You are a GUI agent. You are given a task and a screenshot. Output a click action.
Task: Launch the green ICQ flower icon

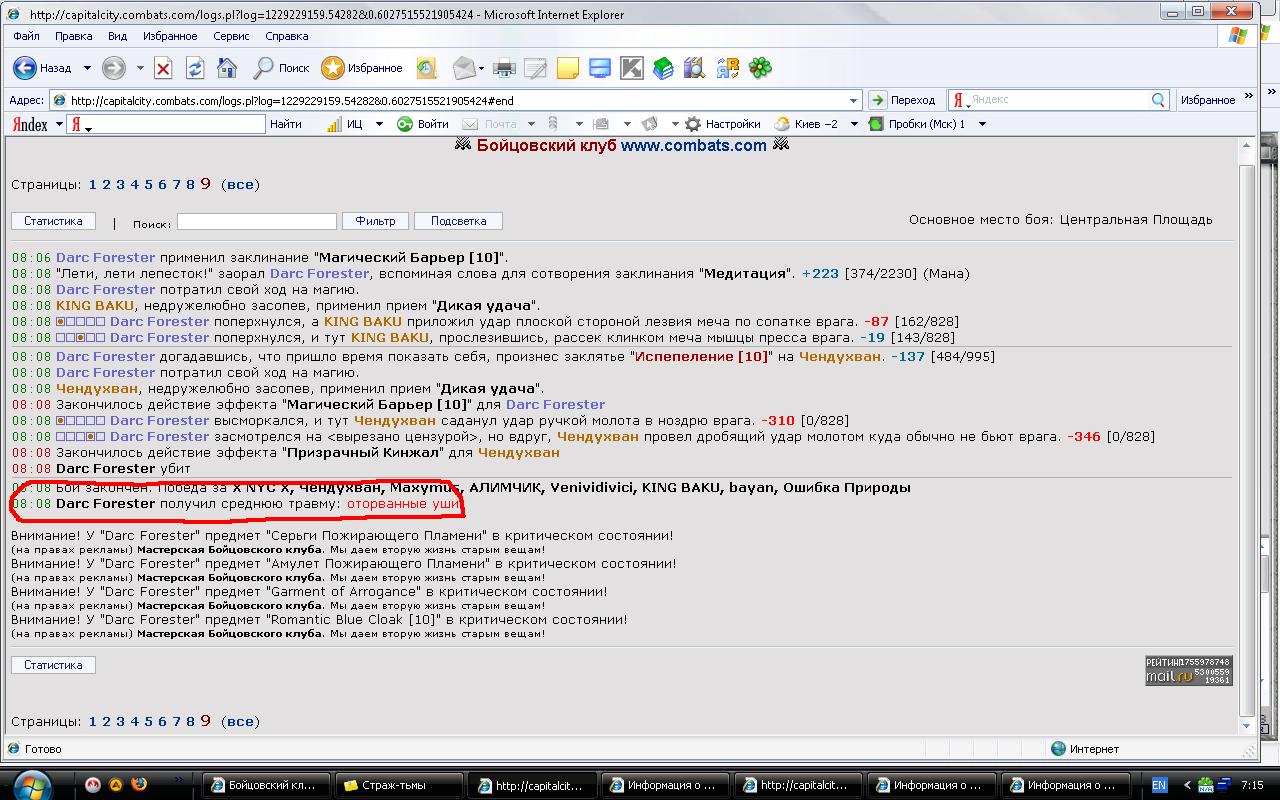point(760,68)
